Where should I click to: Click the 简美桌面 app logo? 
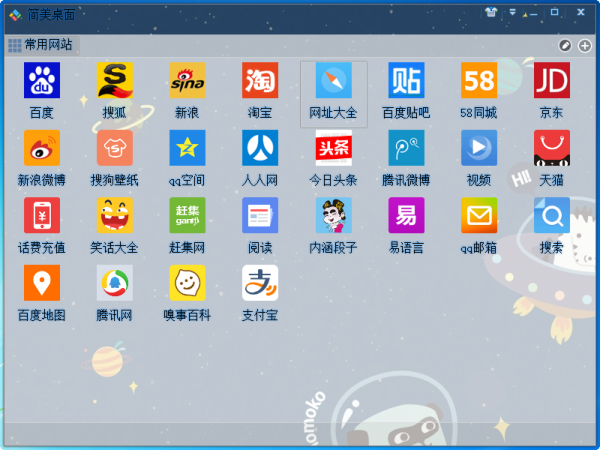point(15,15)
